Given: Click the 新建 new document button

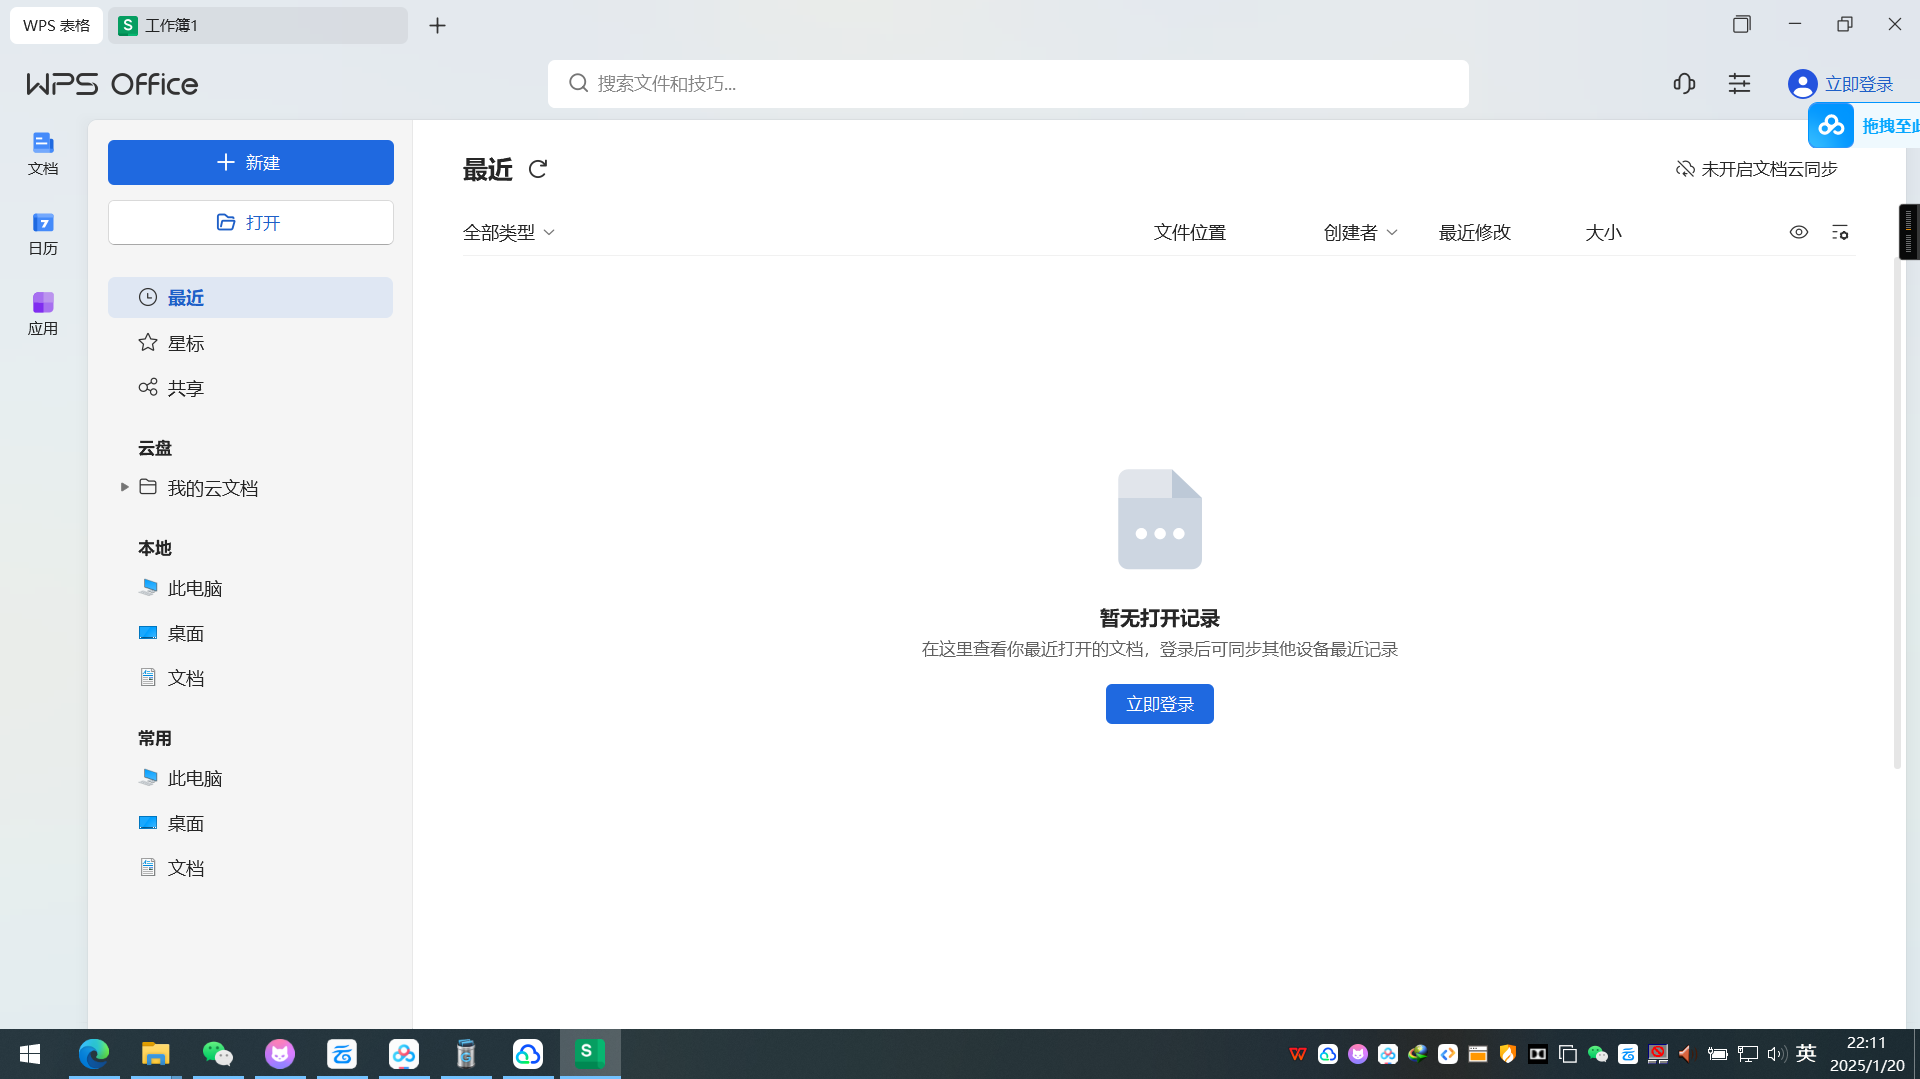Looking at the screenshot, I should tap(251, 162).
